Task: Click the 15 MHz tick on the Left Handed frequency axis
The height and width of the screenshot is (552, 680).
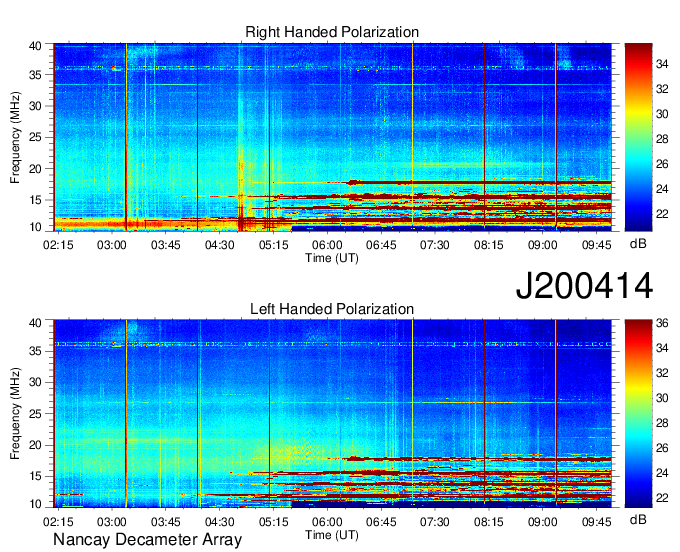Action: coord(35,476)
